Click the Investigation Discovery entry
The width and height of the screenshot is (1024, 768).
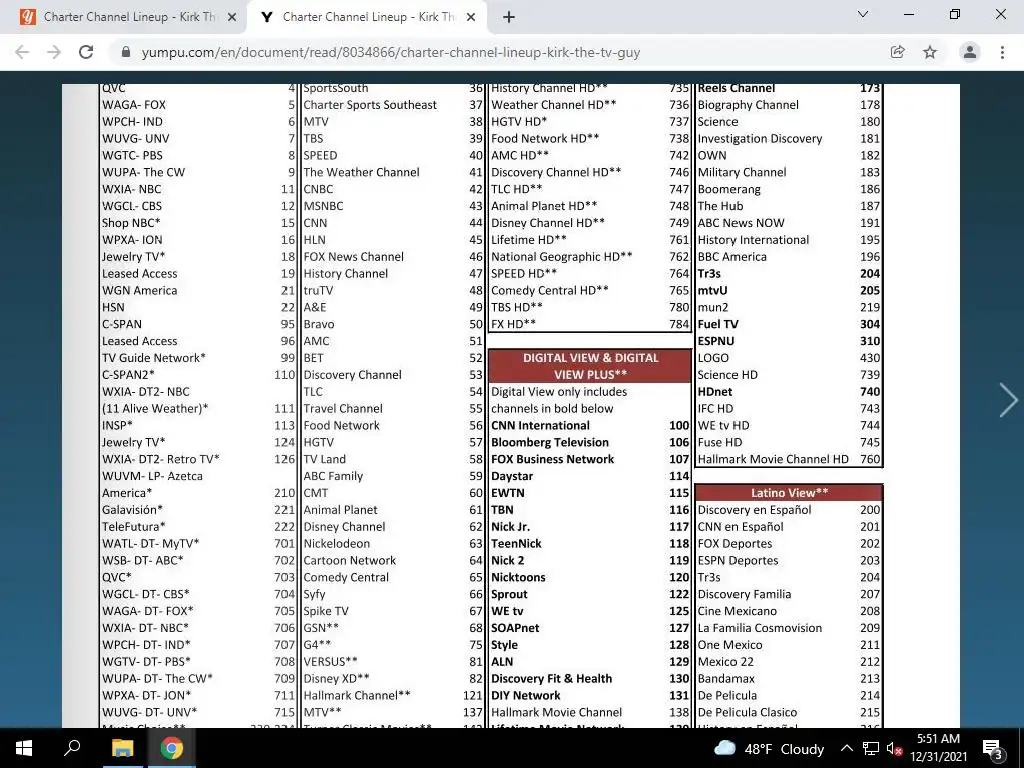click(x=760, y=138)
